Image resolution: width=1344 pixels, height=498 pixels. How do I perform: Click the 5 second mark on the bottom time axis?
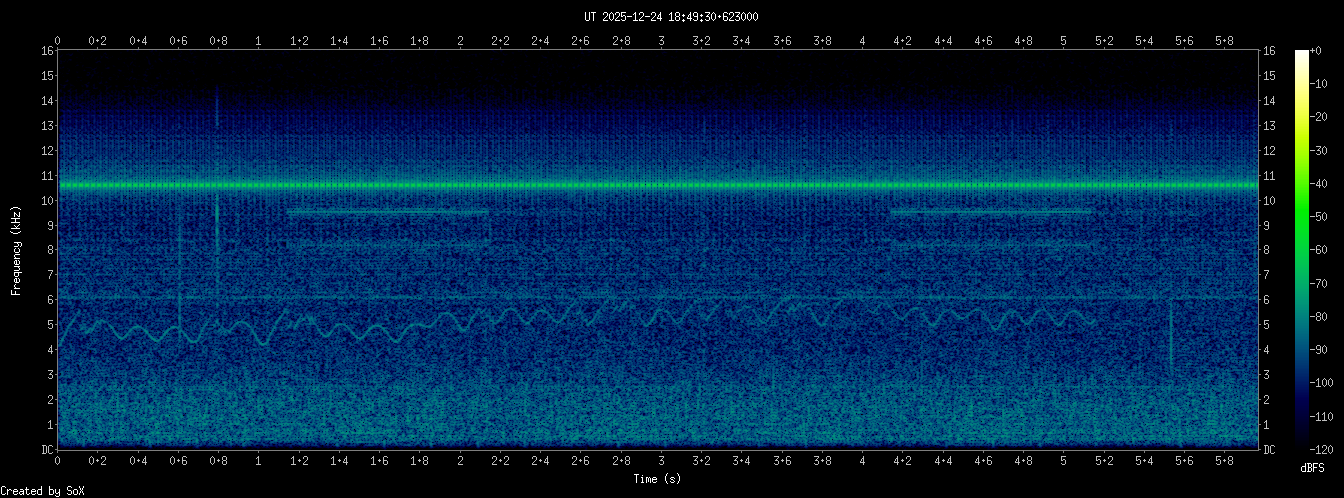click(x=1063, y=461)
